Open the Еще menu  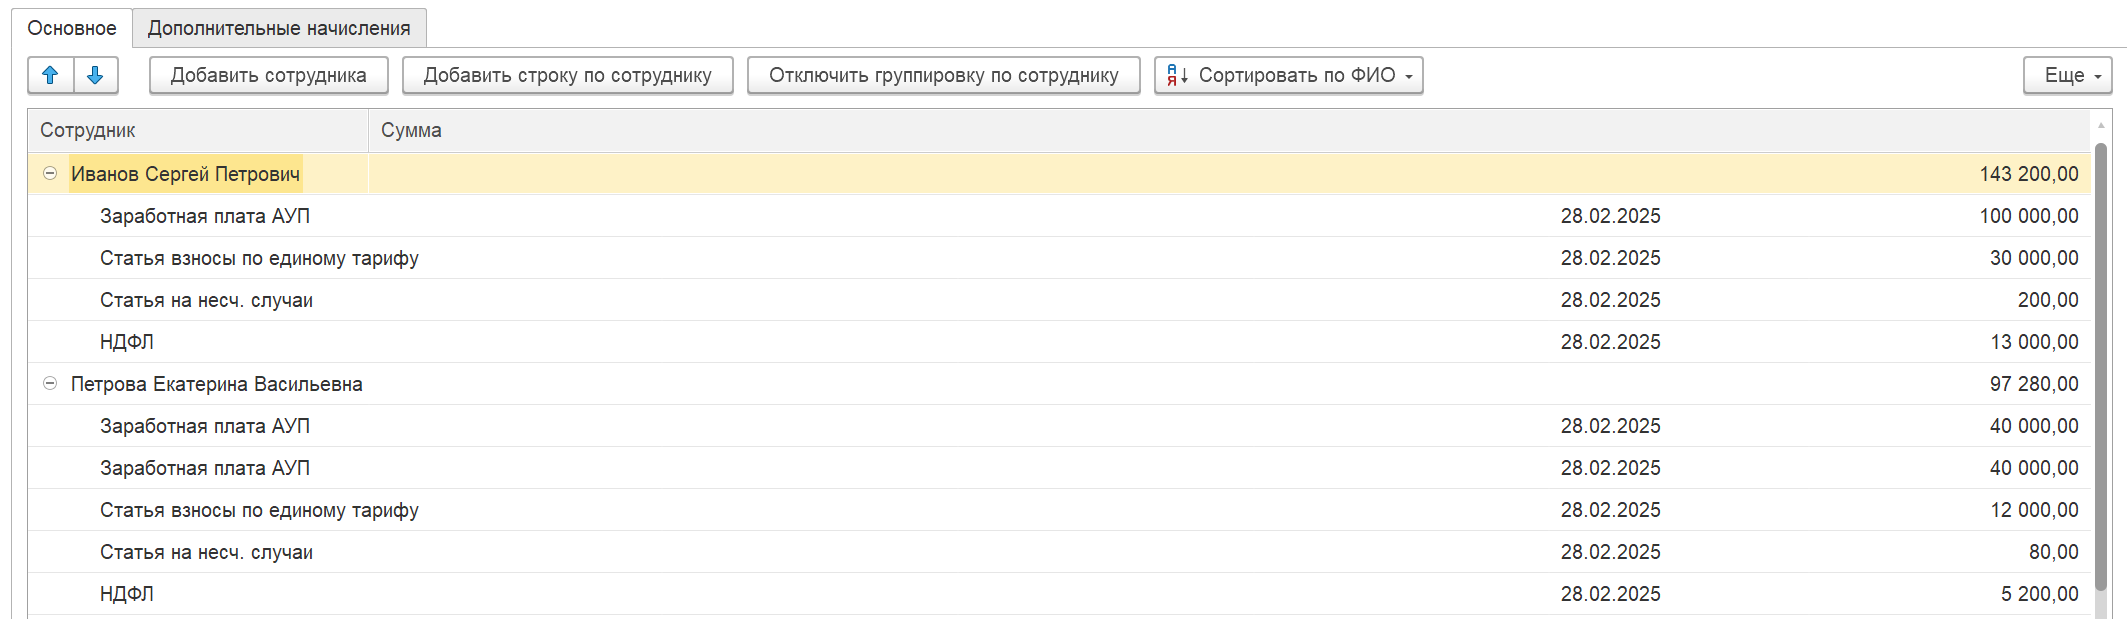coord(2067,75)
